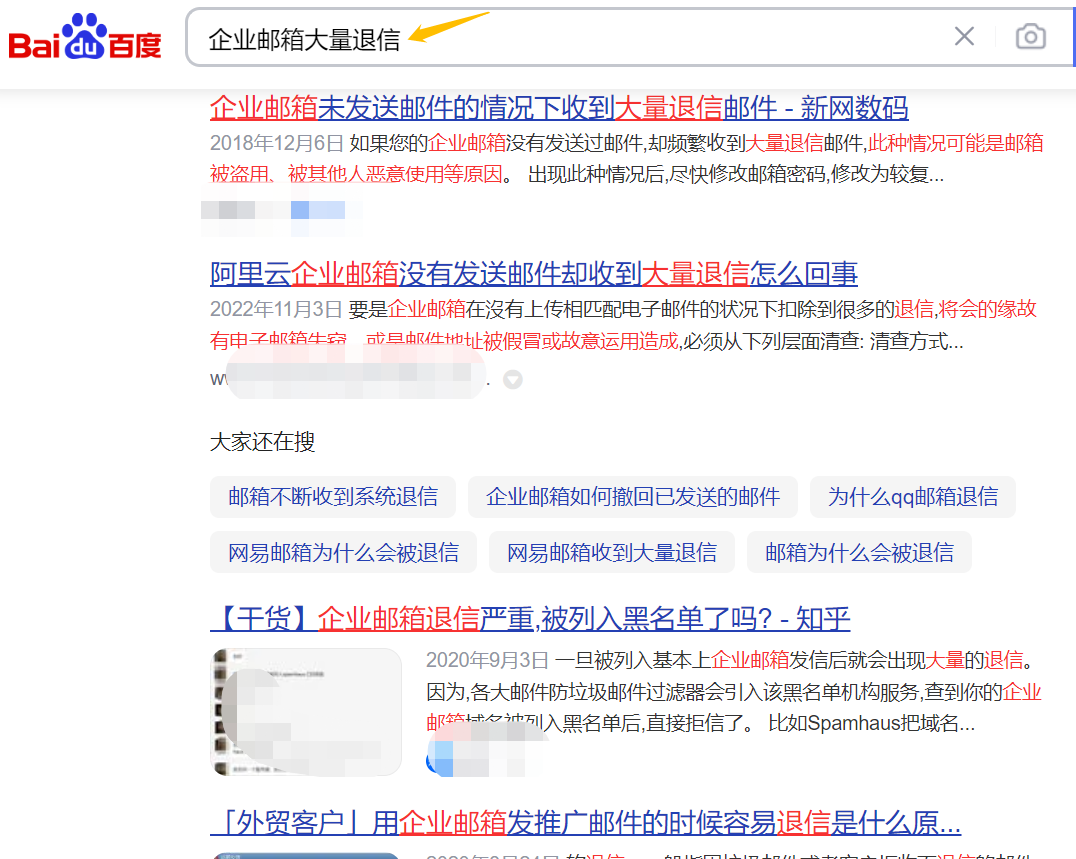
Task: Select related search 网易邮箱收到大量退信
Action: (x=611, y=552)
